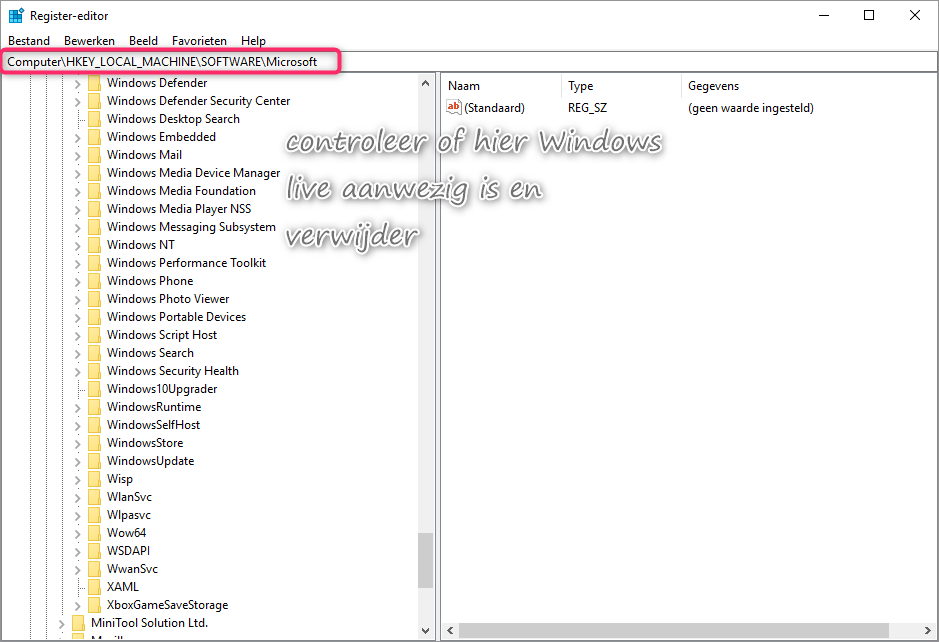Open the Beeld menu
The image size is (939, 642).
pyautogui.click(x=143, y=41)
